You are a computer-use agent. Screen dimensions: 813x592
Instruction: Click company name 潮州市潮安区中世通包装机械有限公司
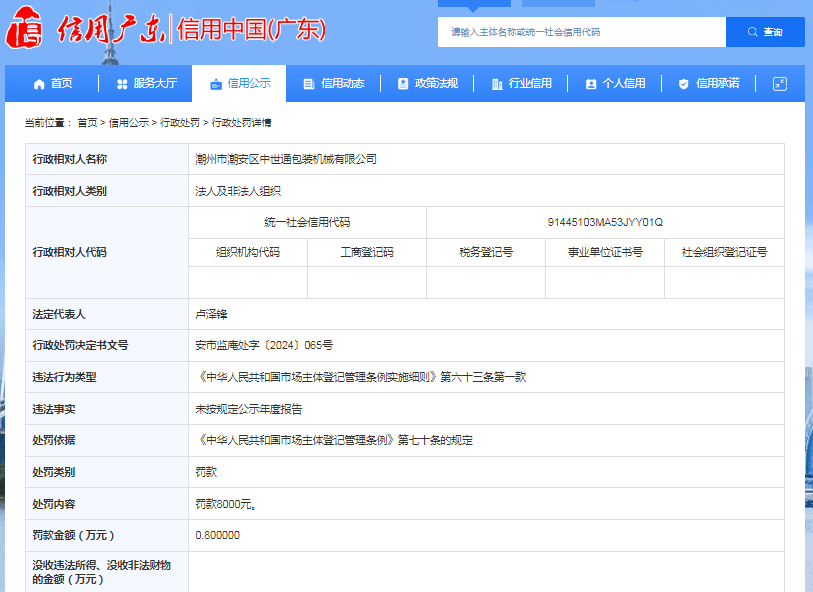coord(286,160)
